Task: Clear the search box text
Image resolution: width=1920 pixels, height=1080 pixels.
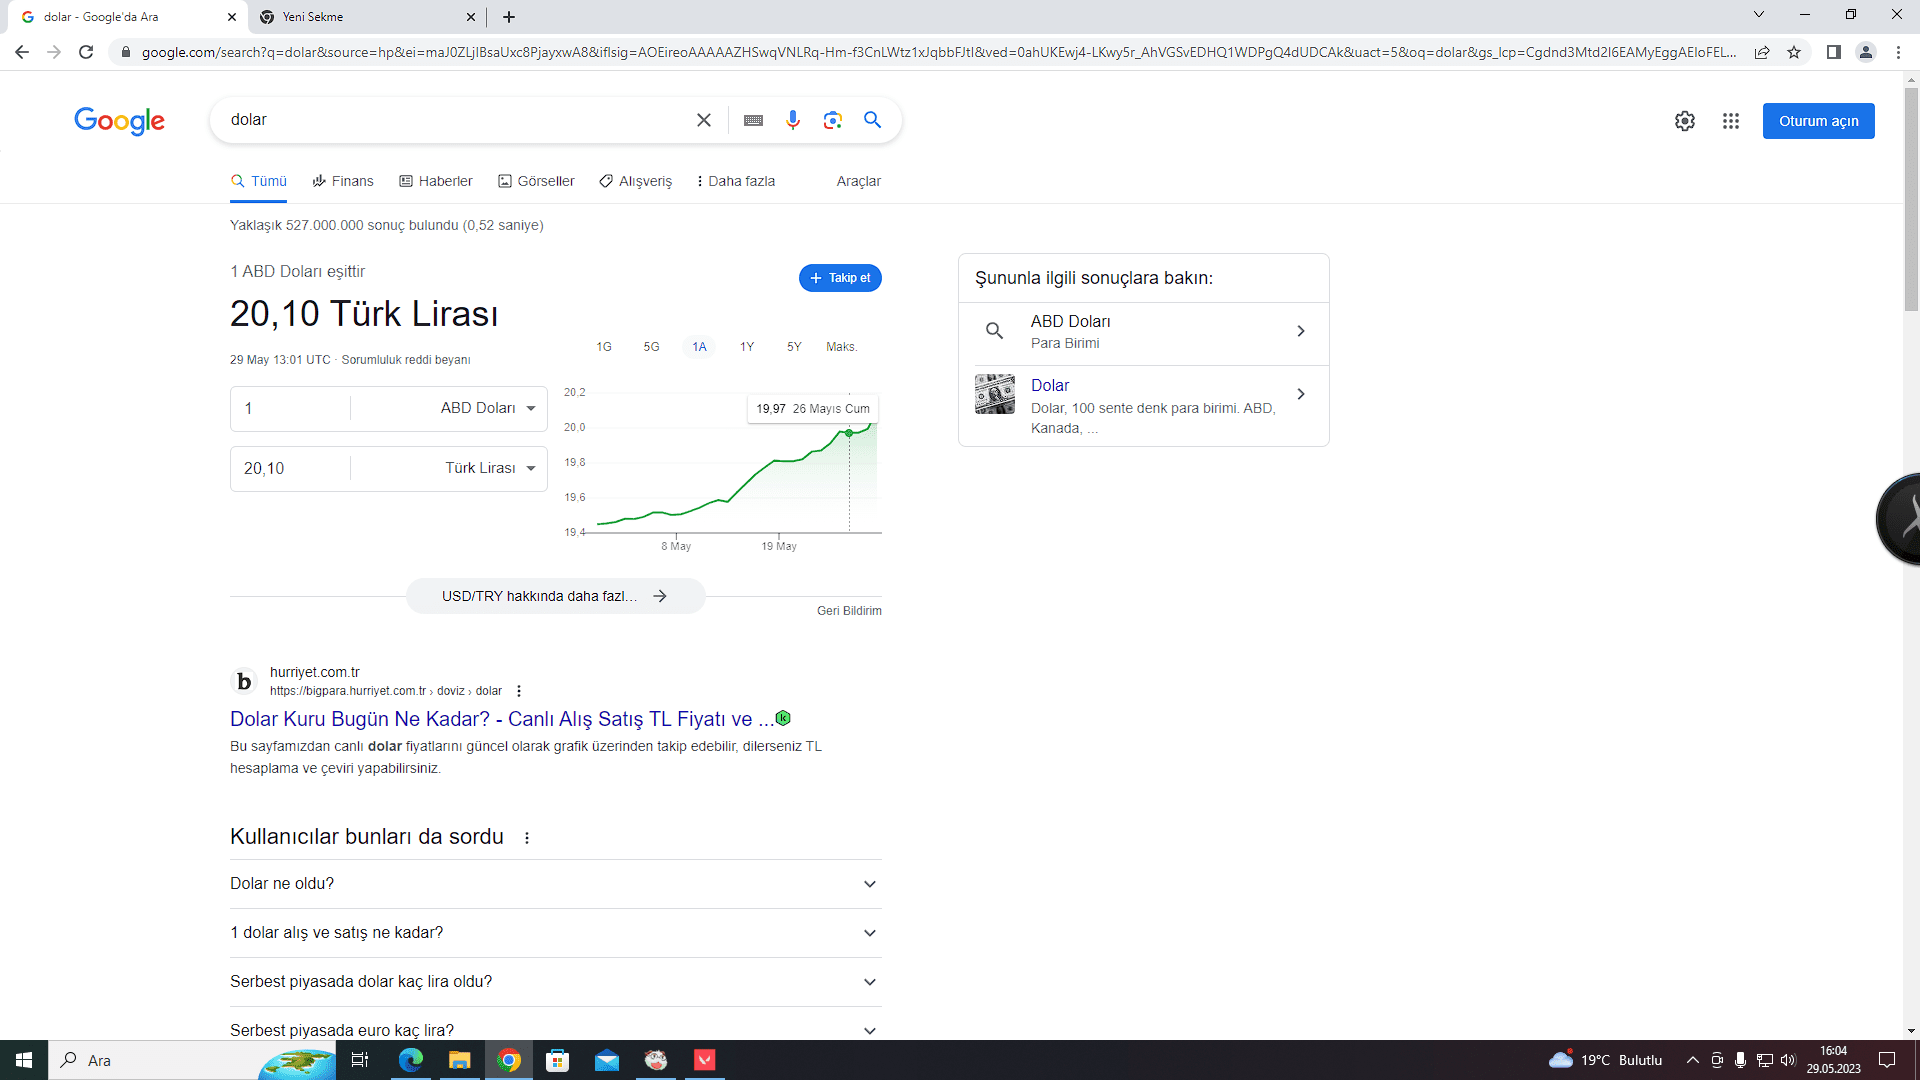Action: [x=704, y=120]
